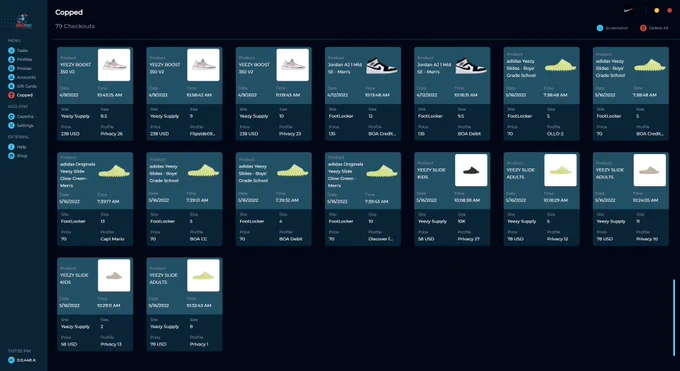This screenshot has height=371, width=680.
Task: Click the "79 Checkouts" count text
Action: tap(75, 26)
